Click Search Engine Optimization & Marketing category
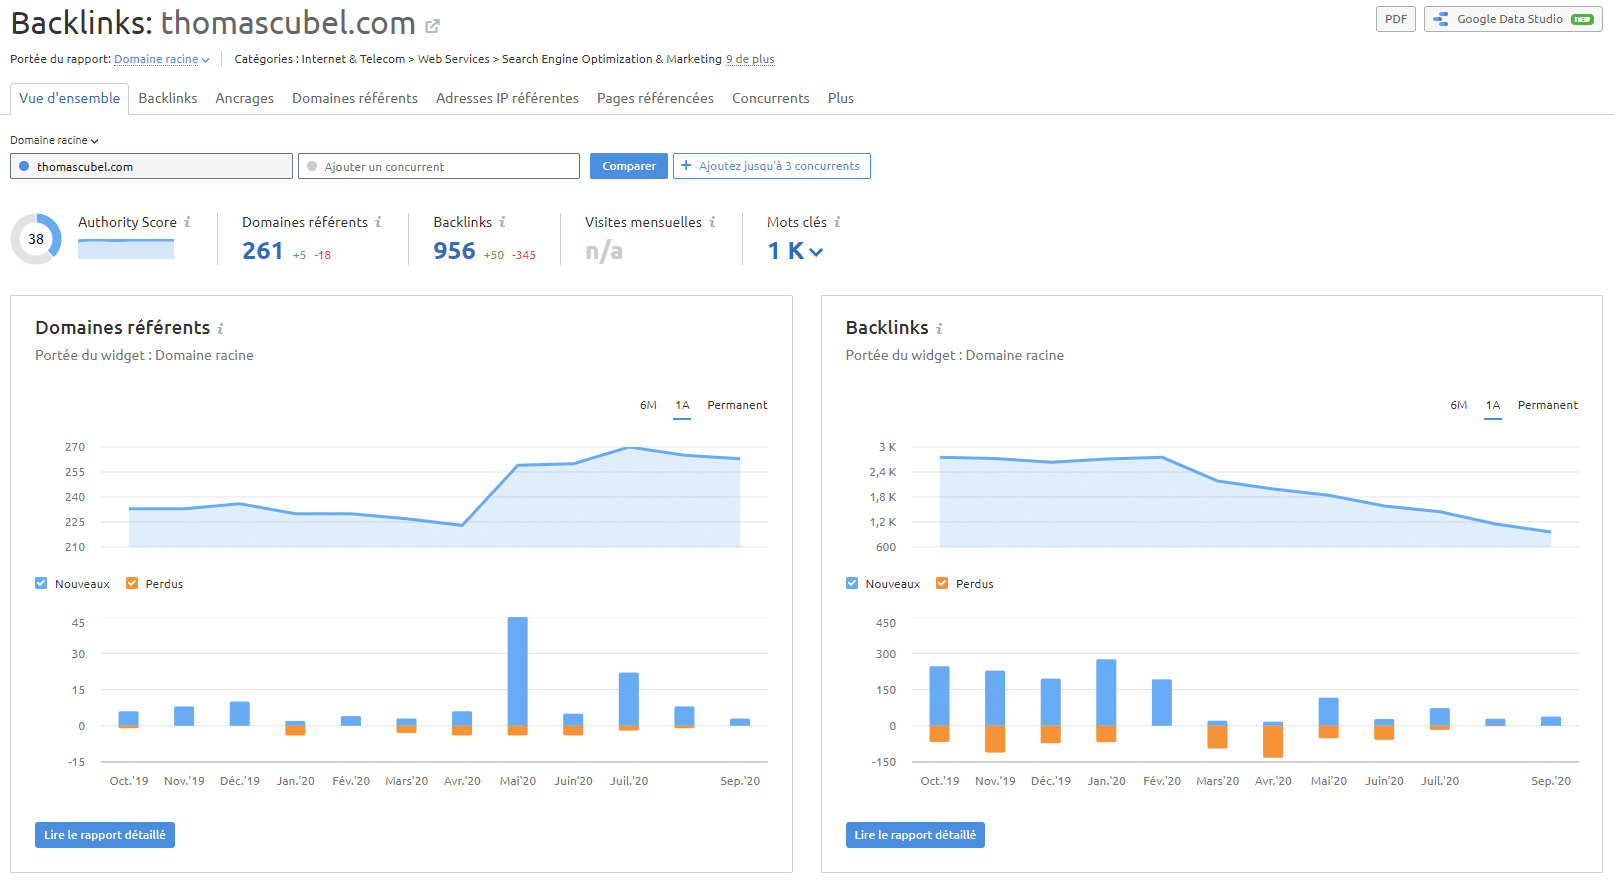 612,59
